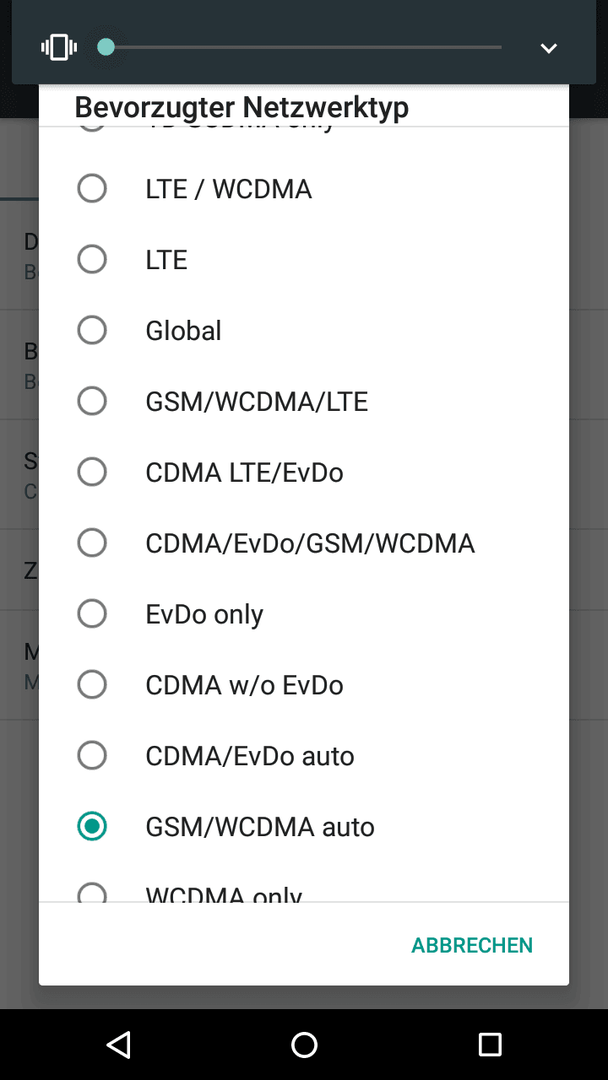Viewport: 608px width, 1080px height.
Task: Tap the Android home circle icon
Action: (304, 1044)
